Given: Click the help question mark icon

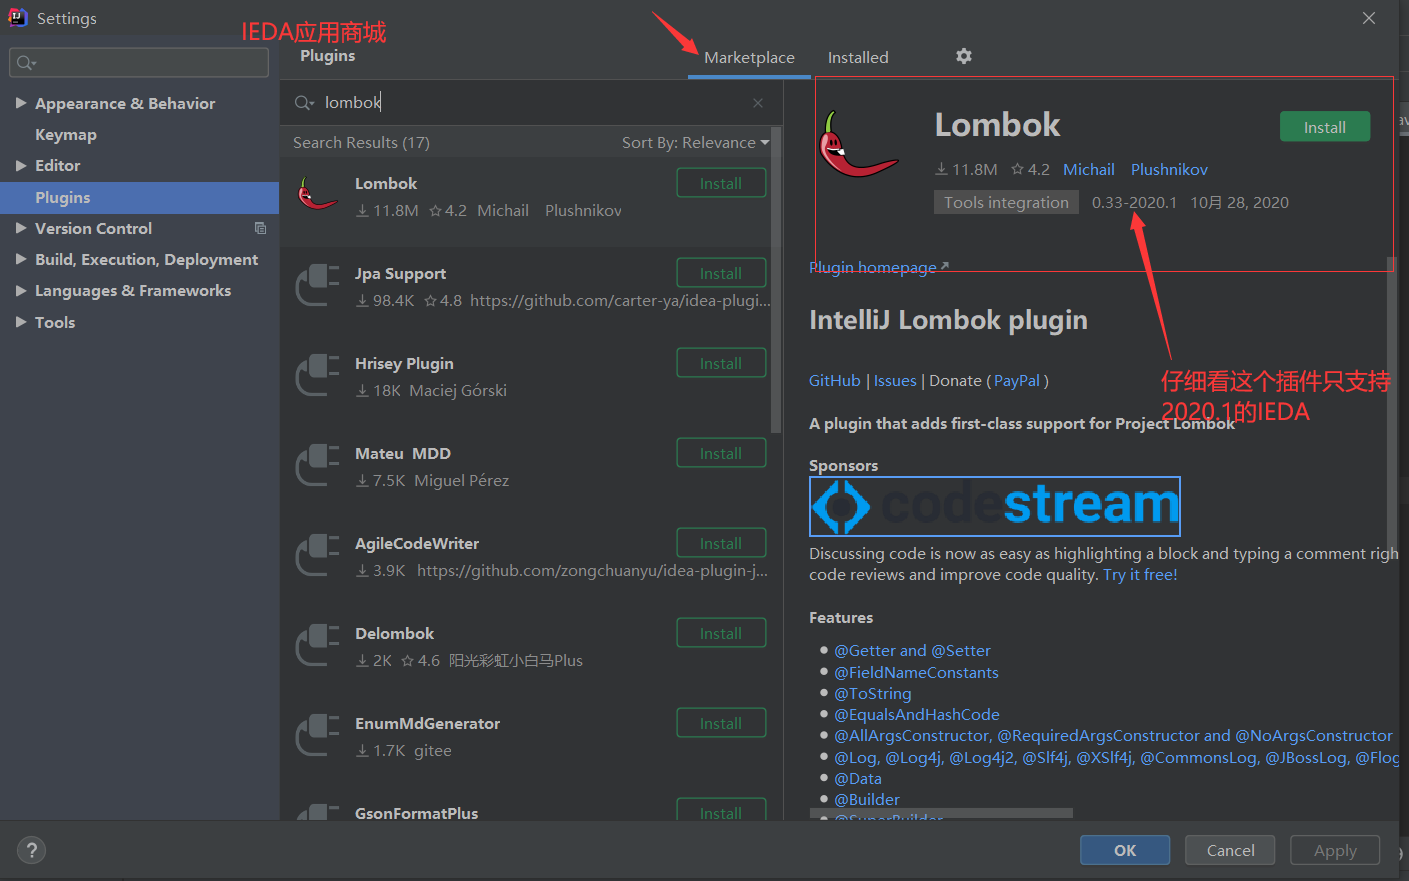Looking at the screenshot, I should pyautogui.click(x=31, y=850).
